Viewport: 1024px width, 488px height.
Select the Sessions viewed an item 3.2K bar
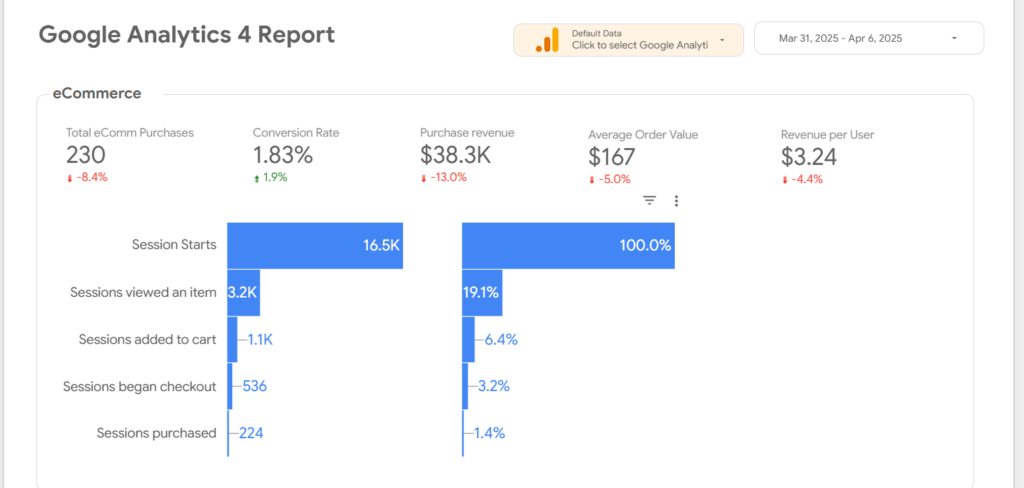click(243, 293)
